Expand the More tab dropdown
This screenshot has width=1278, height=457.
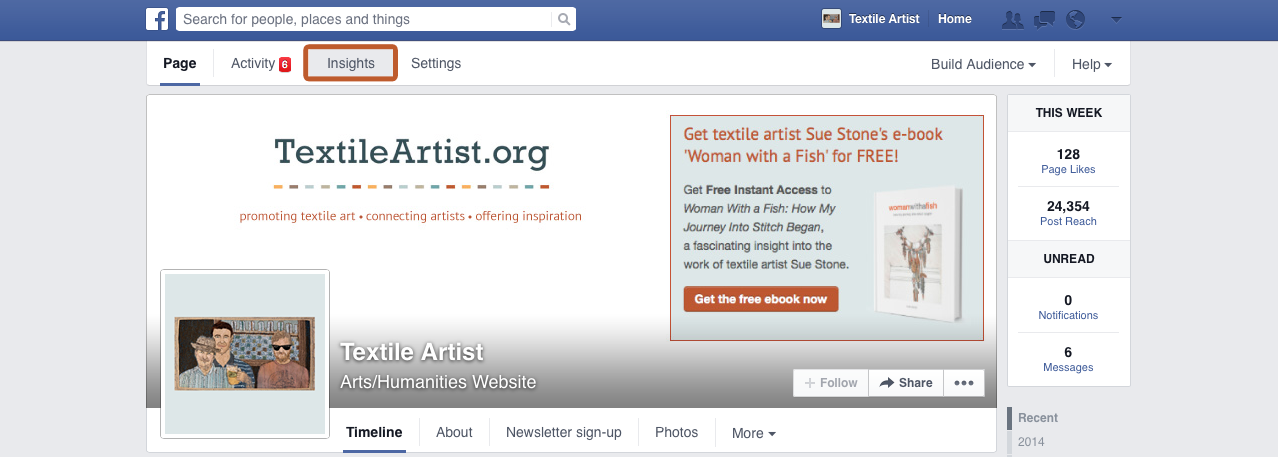[x=754, y=433]
